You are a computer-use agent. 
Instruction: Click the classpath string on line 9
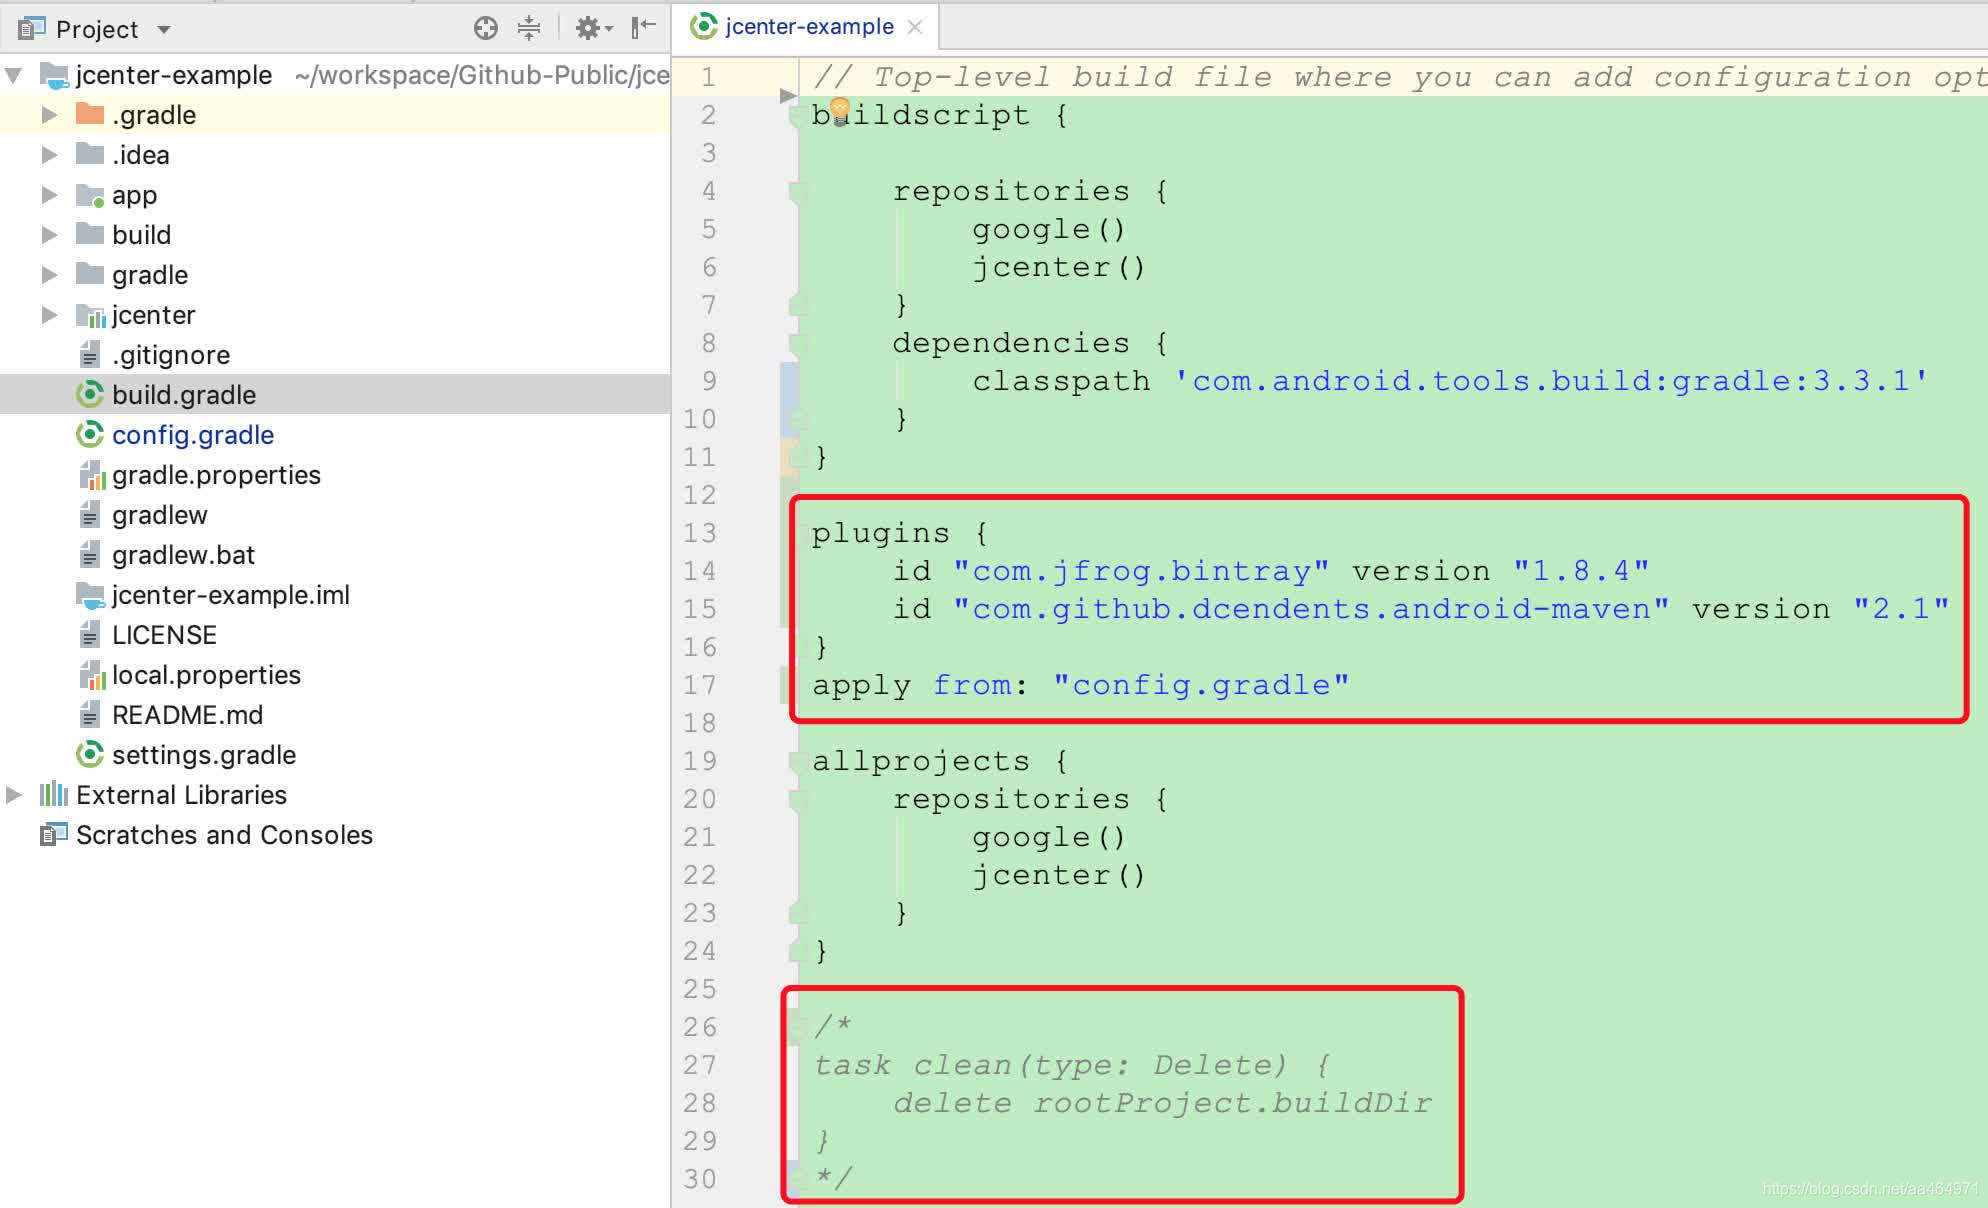pyautogui.click(x=1551, y=381)
